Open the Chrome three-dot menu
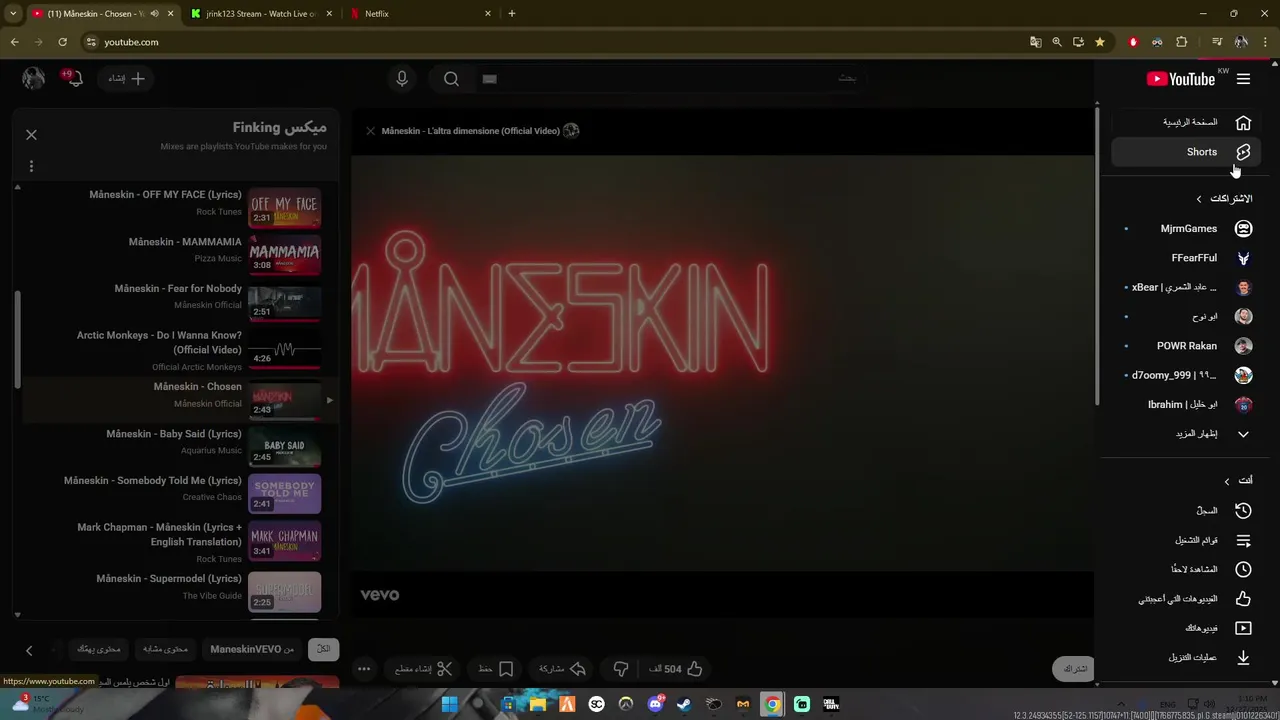This screenshot has width=1280, height=720. click(x=1265, y=42)
